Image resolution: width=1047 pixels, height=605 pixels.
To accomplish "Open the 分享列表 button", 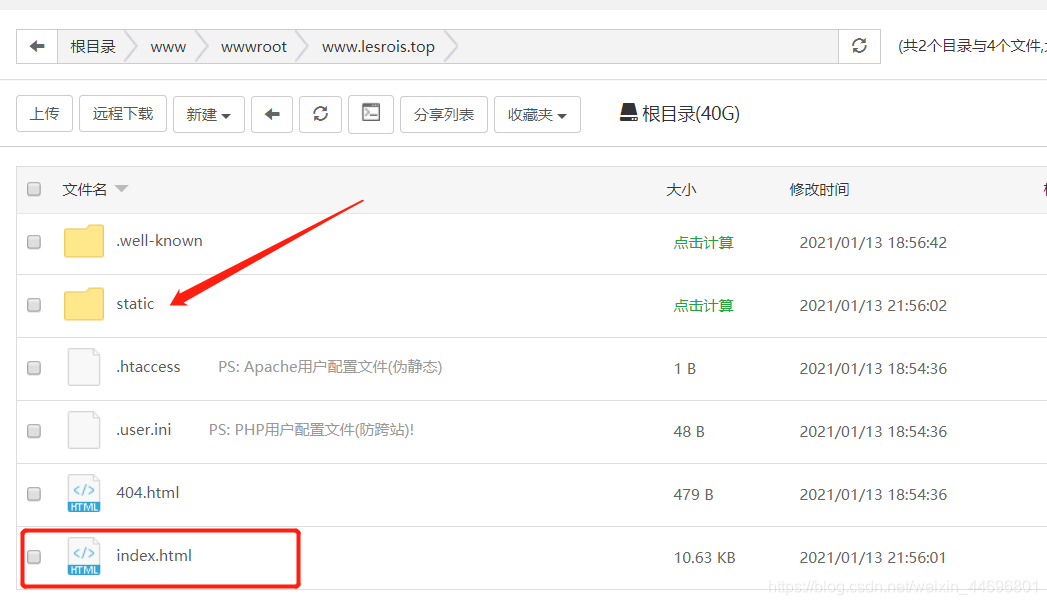I will coord(443,114).
